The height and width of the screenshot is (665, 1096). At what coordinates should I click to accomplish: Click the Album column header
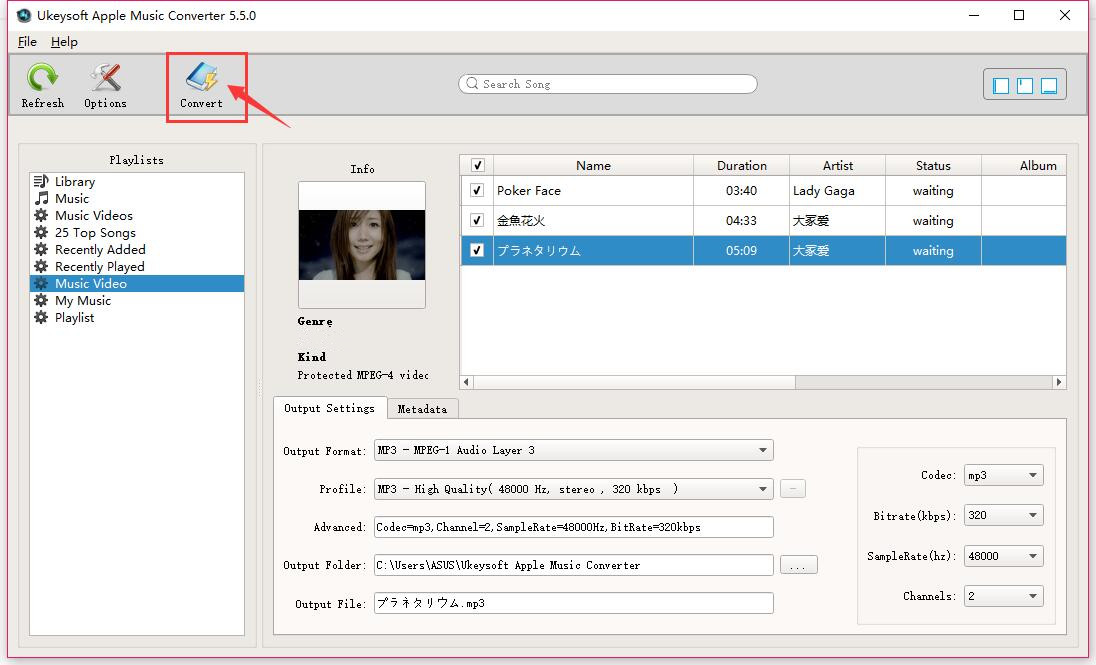[1024, 166]
